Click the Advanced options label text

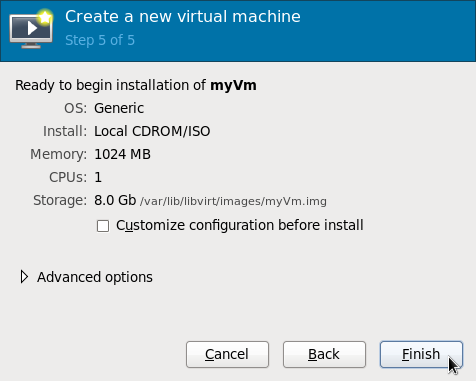click(95, 277)
